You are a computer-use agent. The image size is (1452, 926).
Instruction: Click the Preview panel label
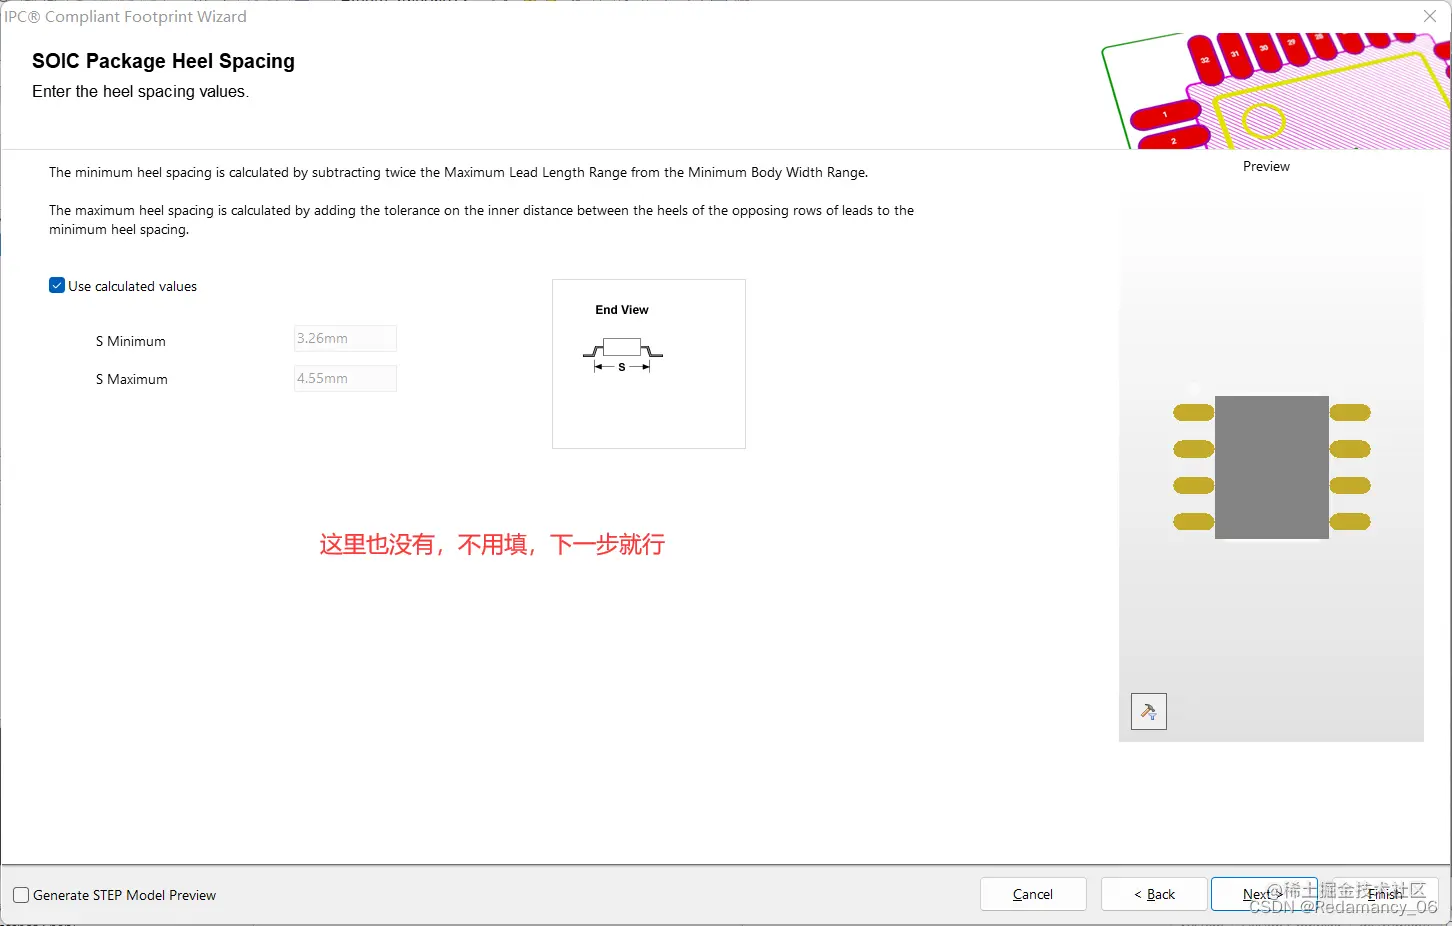pyautogui.click(x=1265, y=166)
